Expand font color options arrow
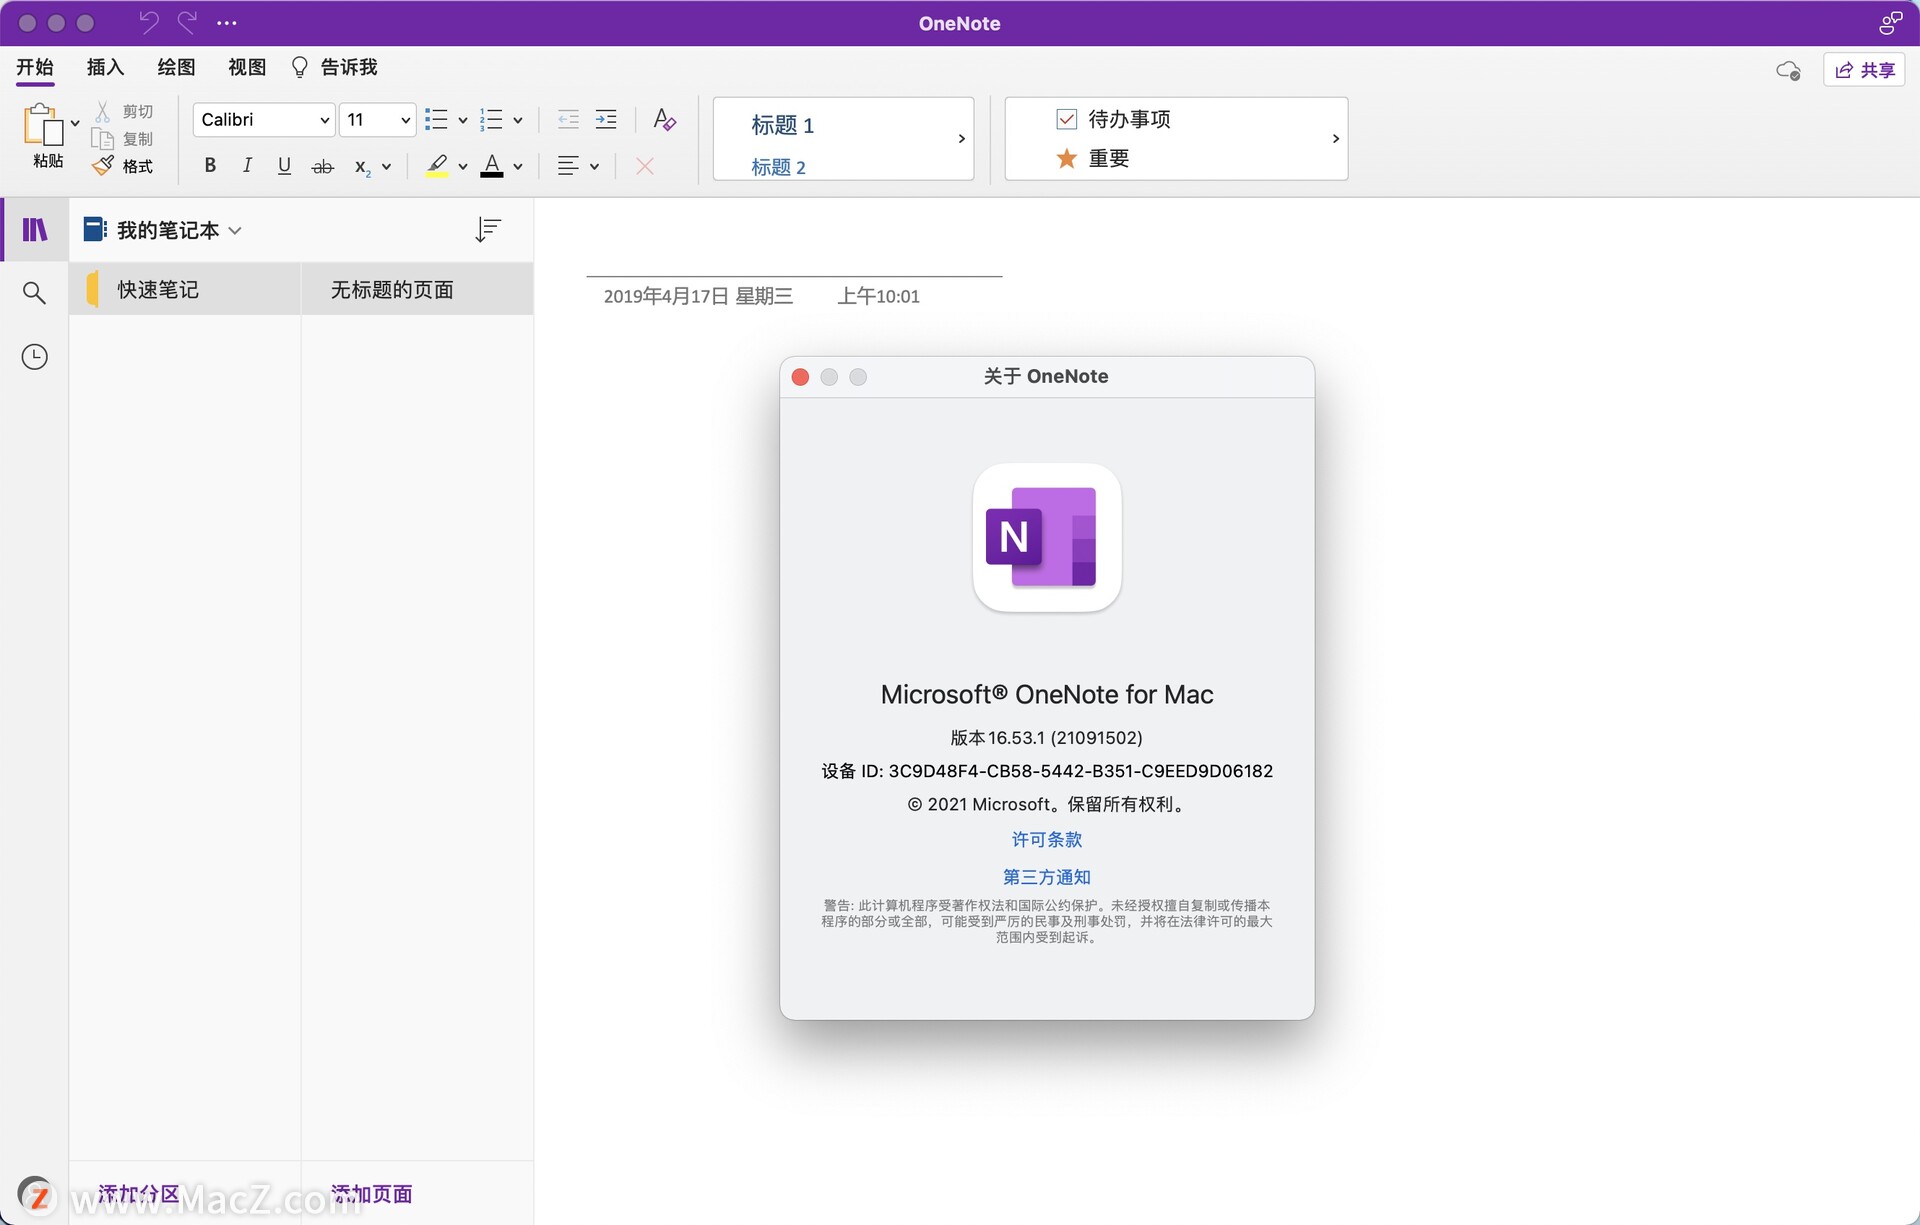Viewport: 1920px width, 1225px height. pyautogui.click(x=518, y=167)
